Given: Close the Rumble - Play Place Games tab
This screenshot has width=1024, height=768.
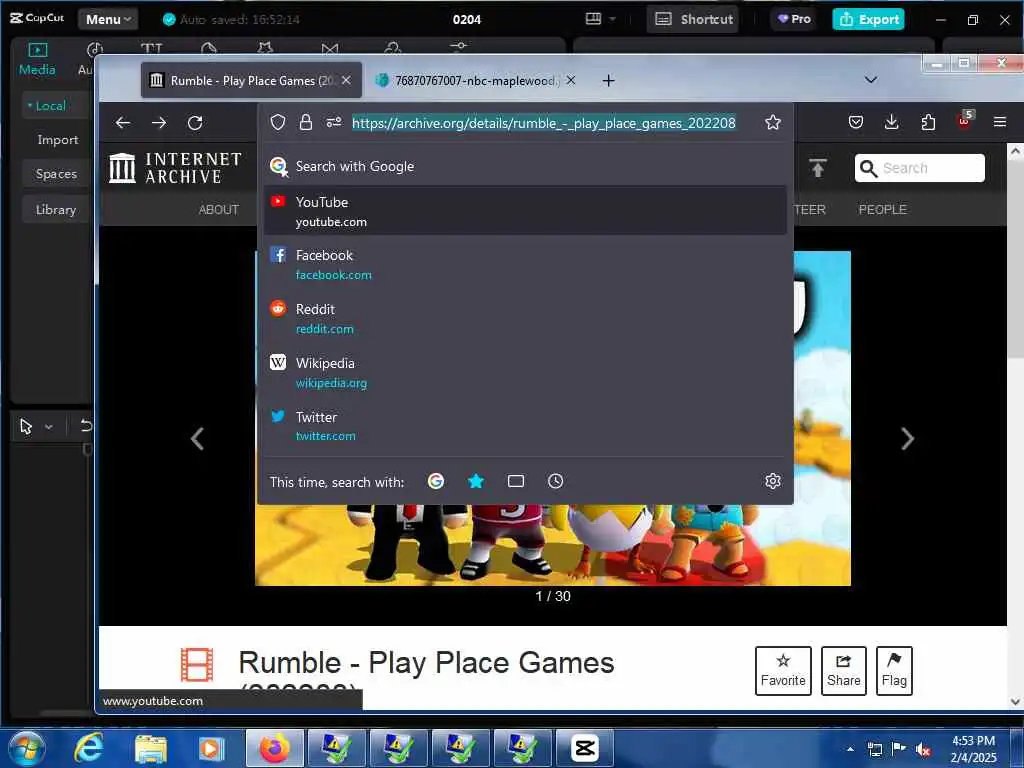Looking at the screenshot, I should coord(346,80).
